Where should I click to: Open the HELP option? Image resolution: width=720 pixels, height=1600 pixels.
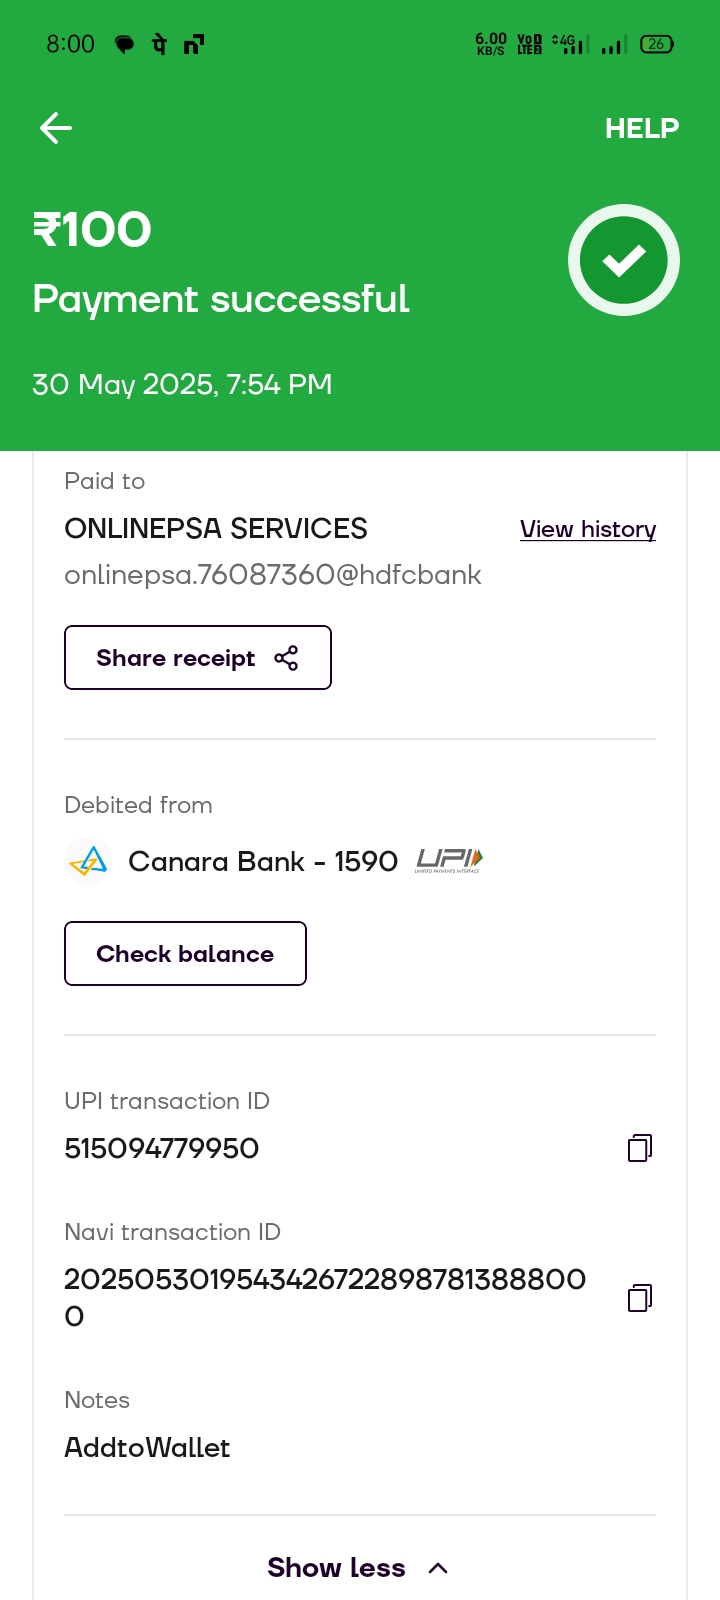coord(641,129)
